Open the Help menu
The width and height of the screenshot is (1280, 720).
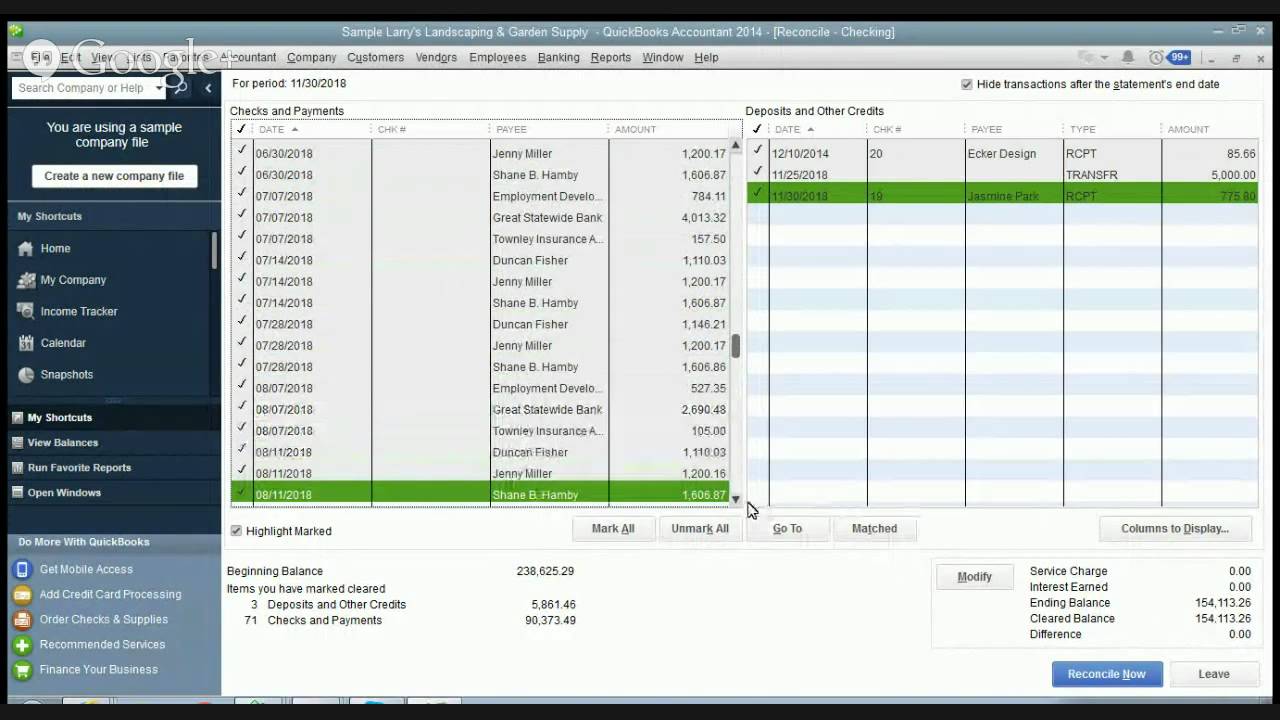(706, 58)
